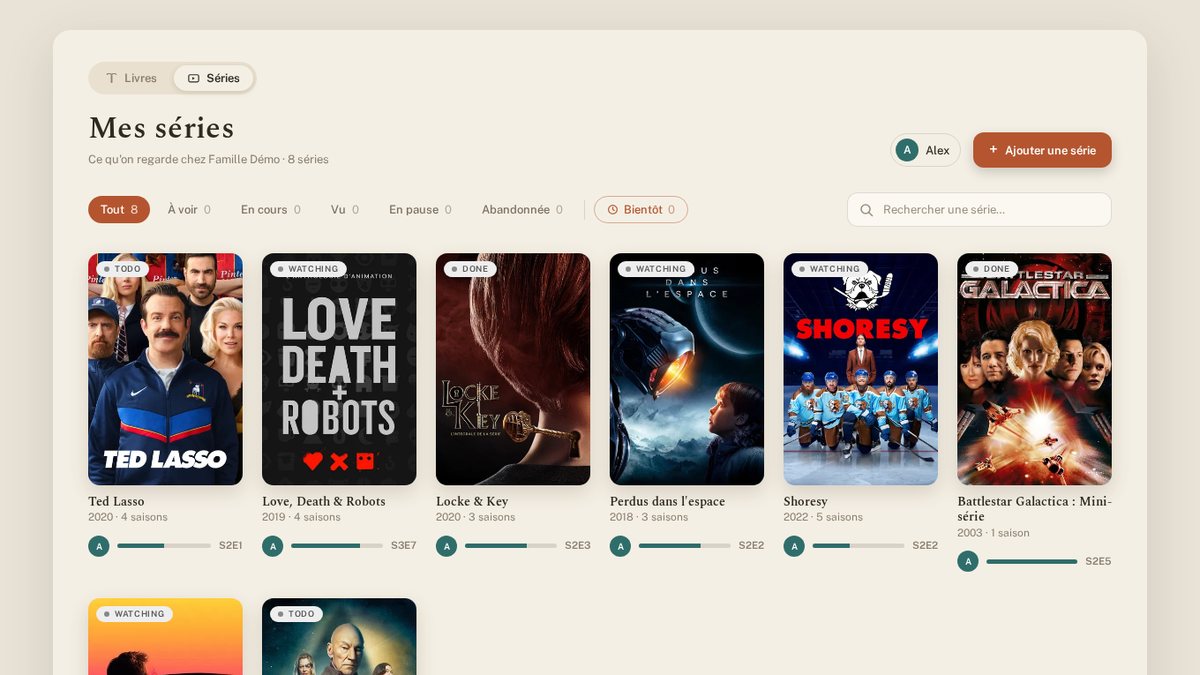1200x675 pixels.
Task: Click the TODO badge on Ted Lasso
Action: click(123, 269)
